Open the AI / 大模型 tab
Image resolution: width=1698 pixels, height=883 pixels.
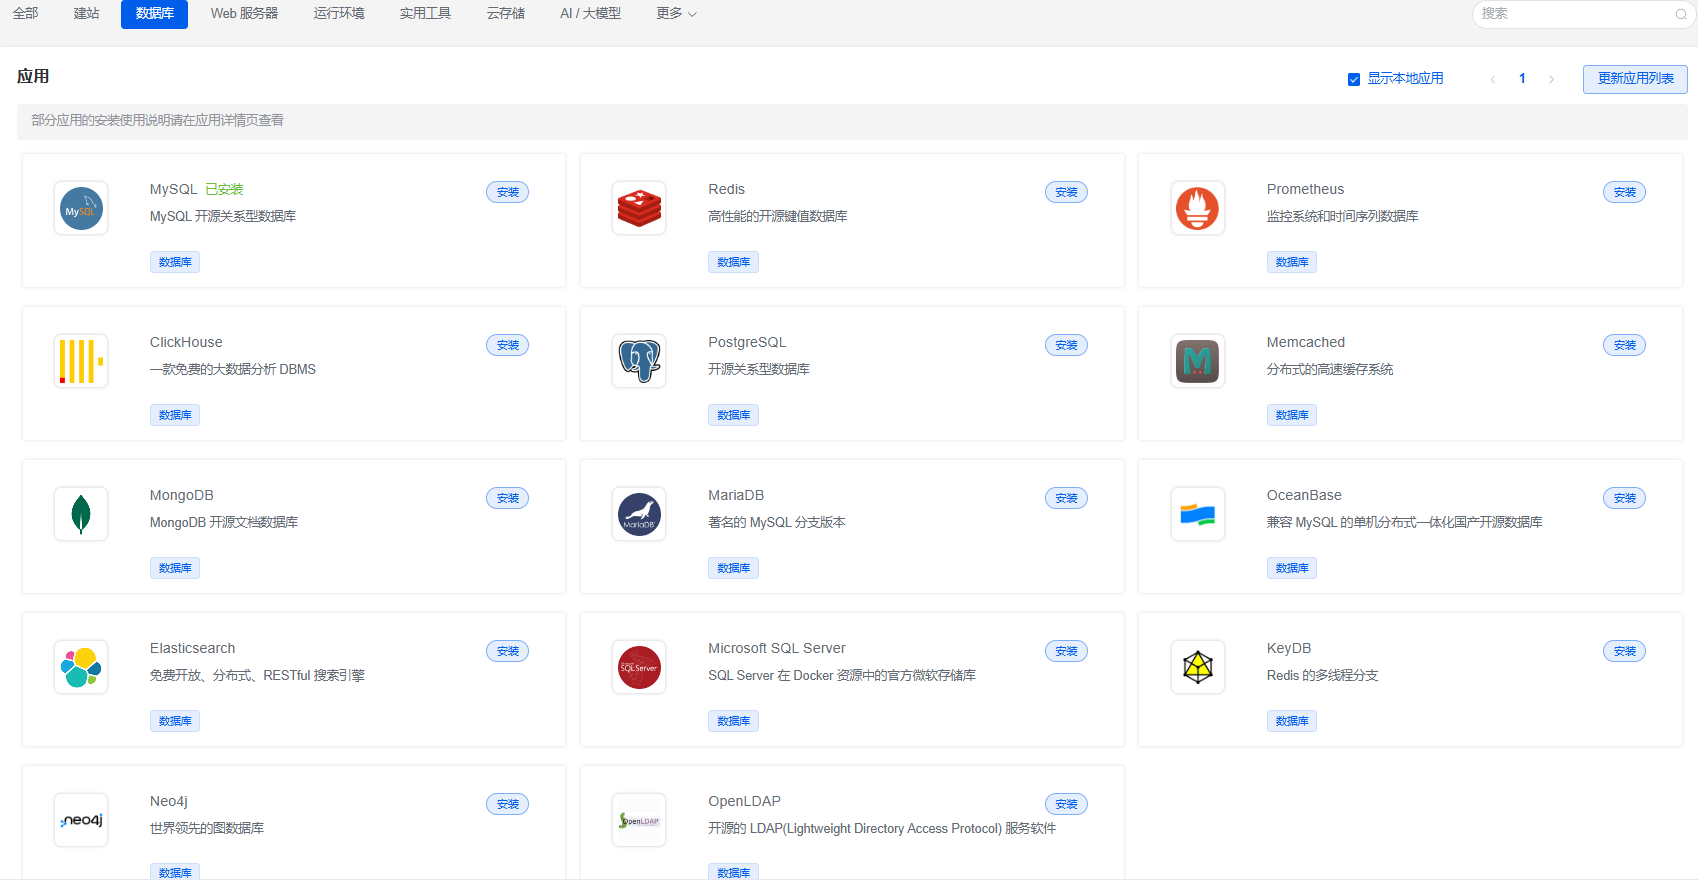591,14
